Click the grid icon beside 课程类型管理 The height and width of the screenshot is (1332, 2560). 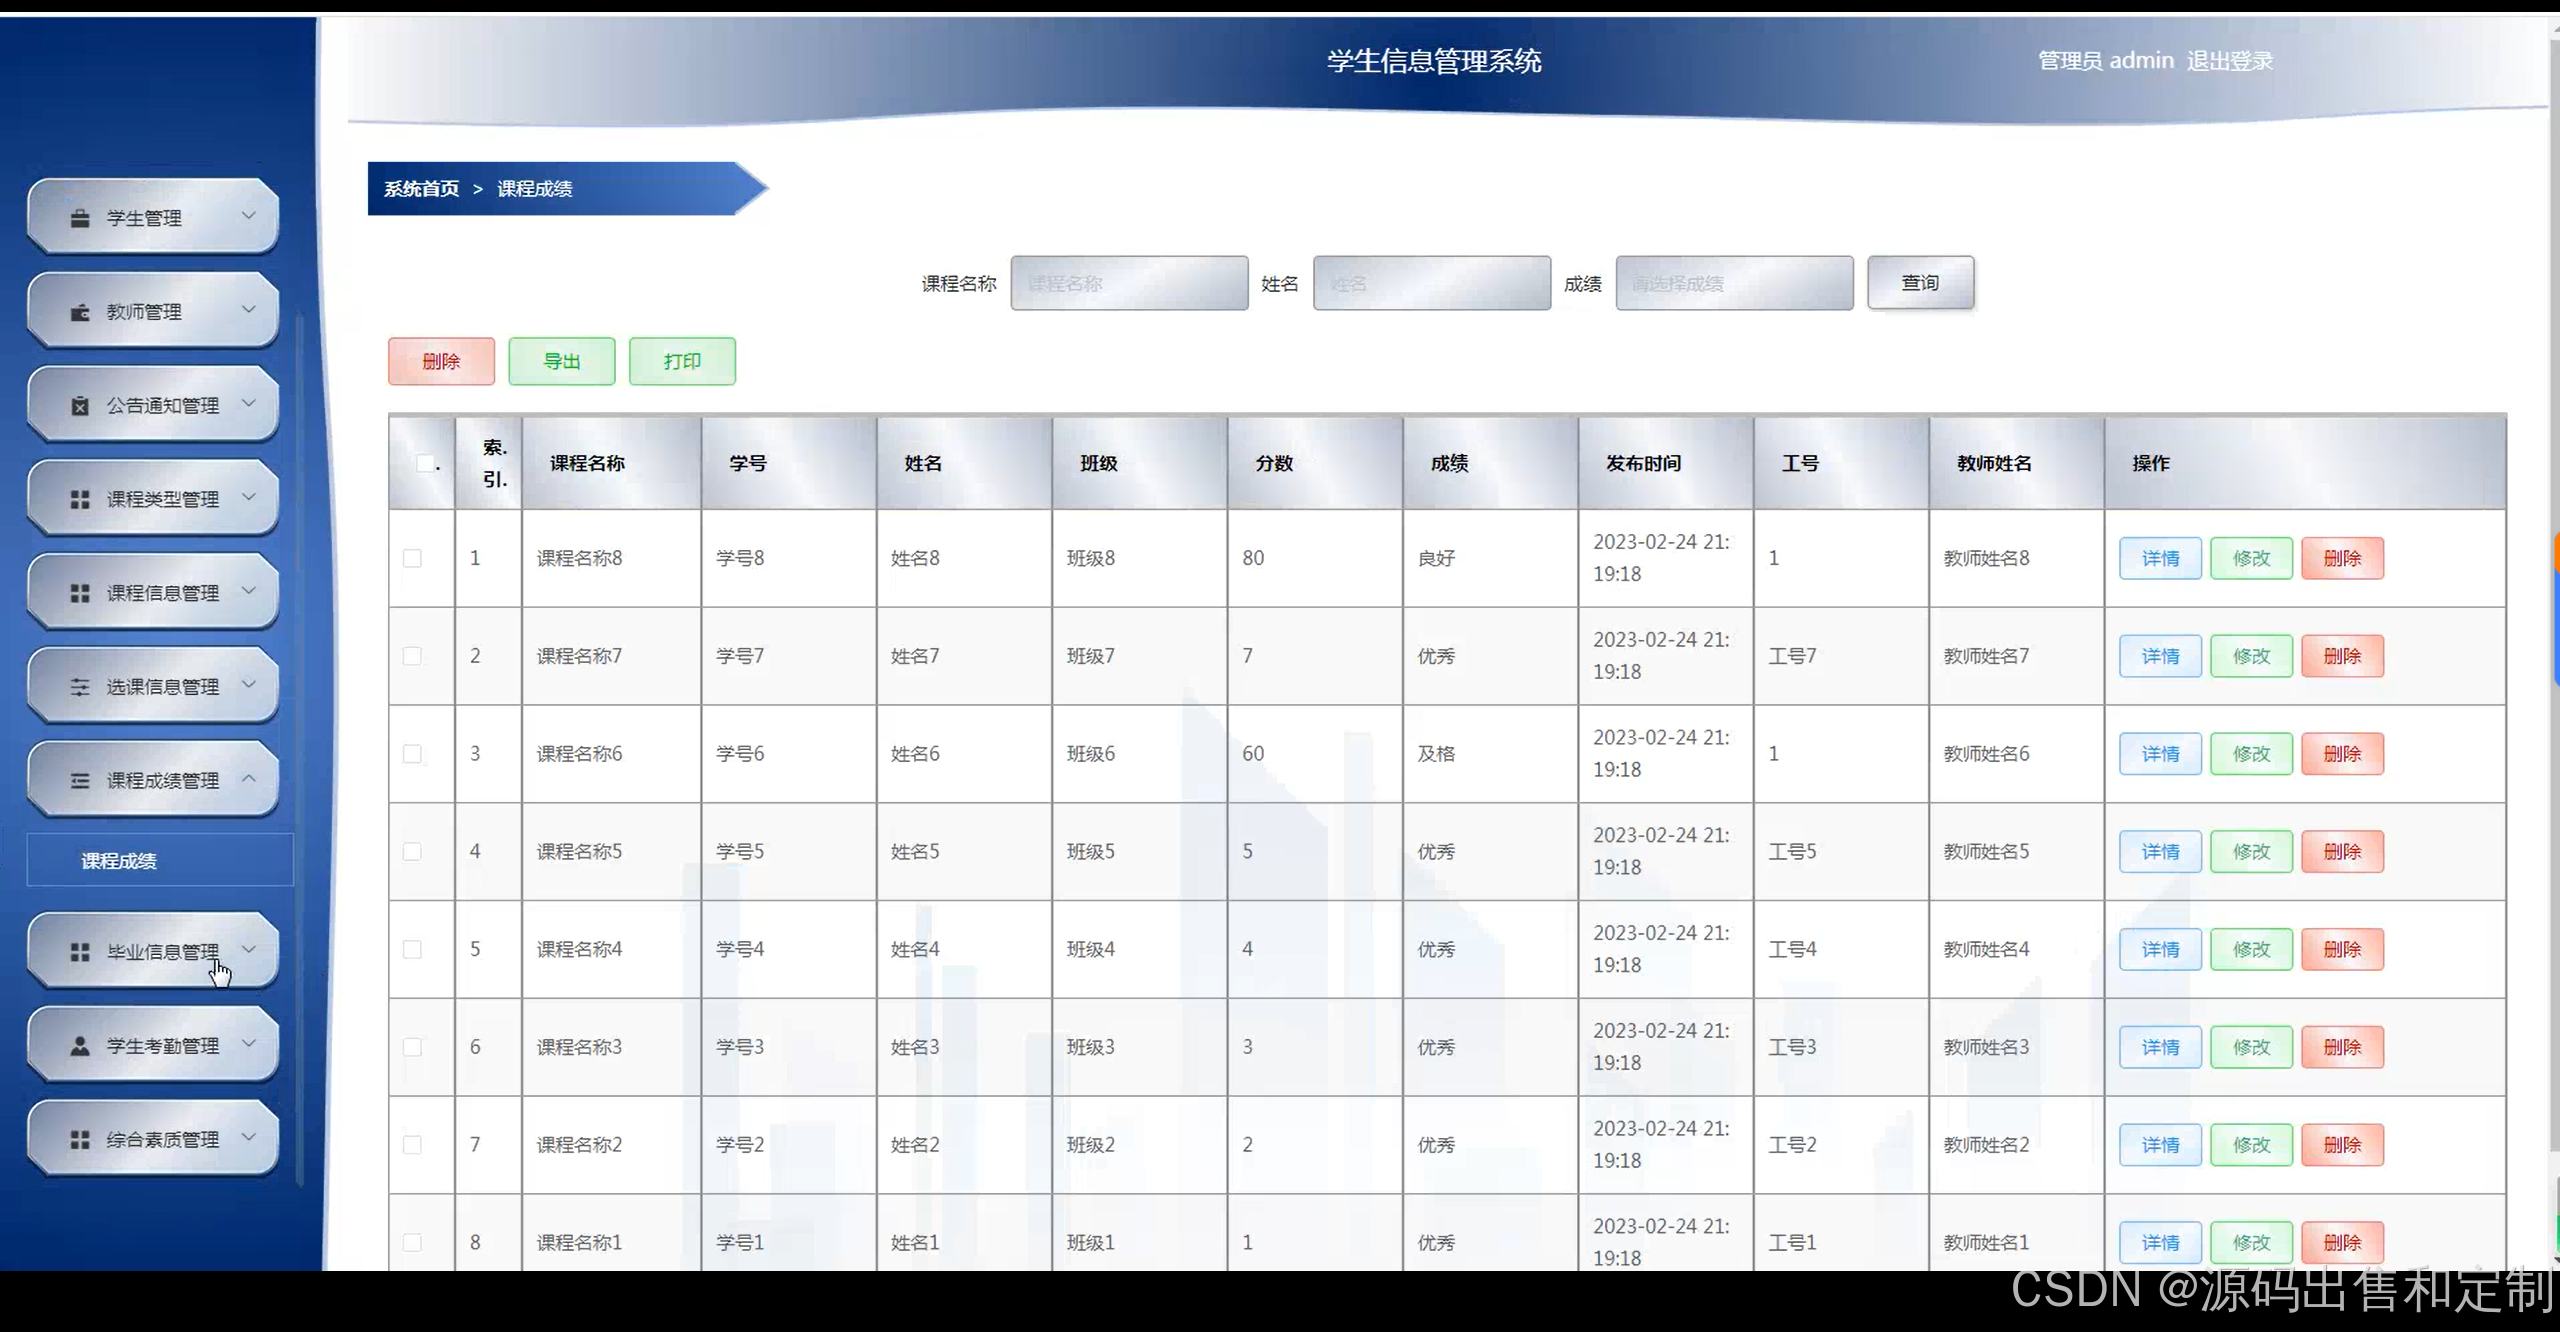(80, 499)
